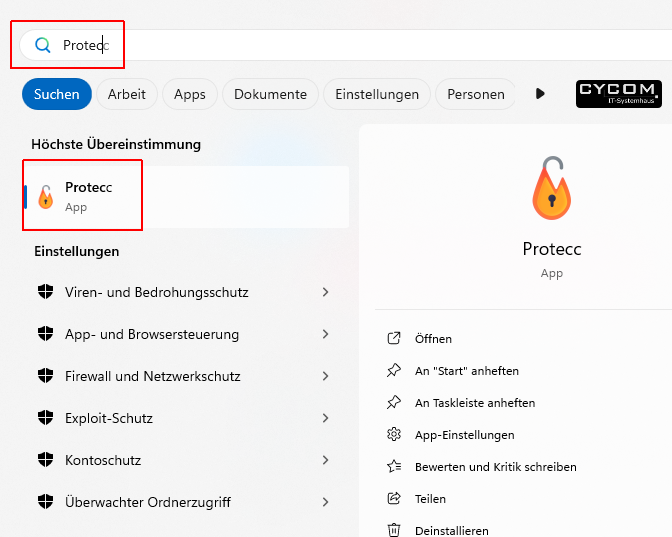Switch to the Arbeit filter tab
The width and height of the screenshot is (672, 537).
(x=126, y=94)
